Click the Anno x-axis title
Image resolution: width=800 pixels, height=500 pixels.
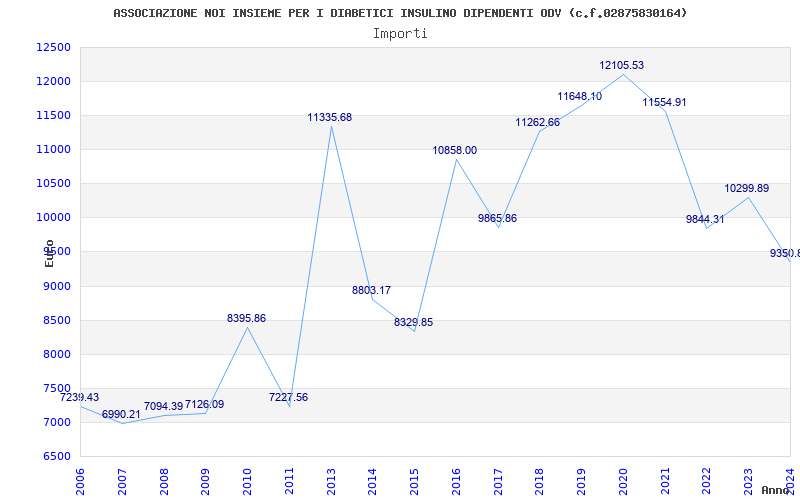pos(776,490)
